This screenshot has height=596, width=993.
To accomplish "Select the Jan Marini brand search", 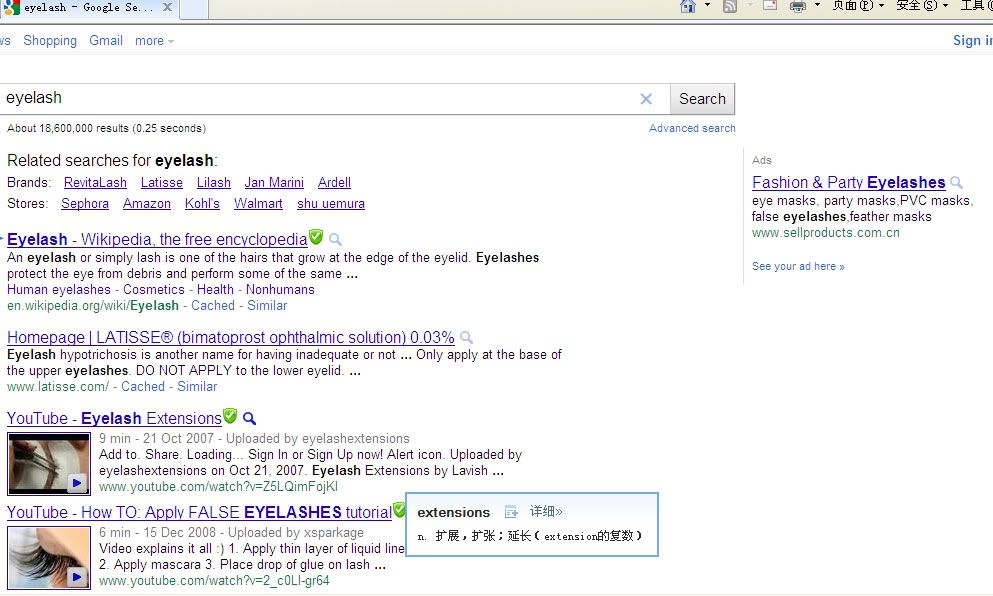I will (274, 182).
